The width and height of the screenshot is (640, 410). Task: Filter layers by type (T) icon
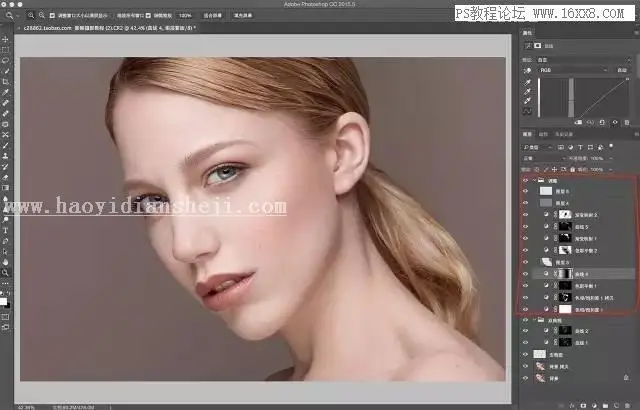tap(580, 147)
